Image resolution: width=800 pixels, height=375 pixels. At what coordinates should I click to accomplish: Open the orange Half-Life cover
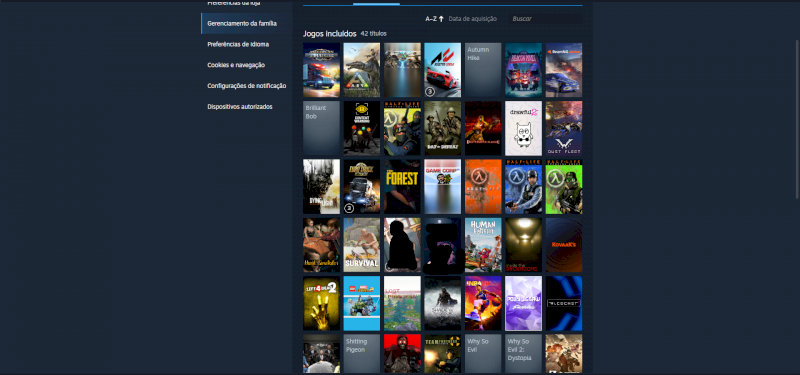483,187
